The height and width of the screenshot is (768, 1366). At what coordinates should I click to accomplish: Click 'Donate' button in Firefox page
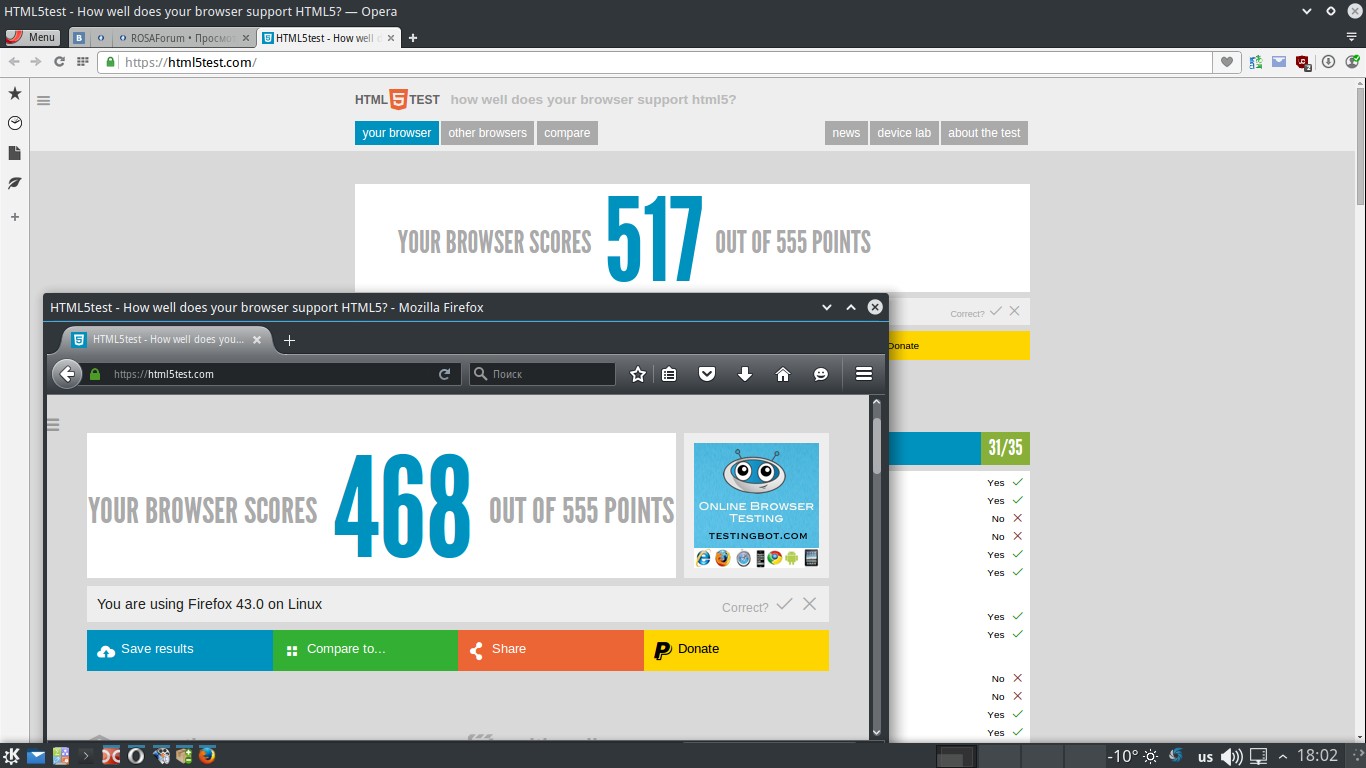(x=736, y=650)
